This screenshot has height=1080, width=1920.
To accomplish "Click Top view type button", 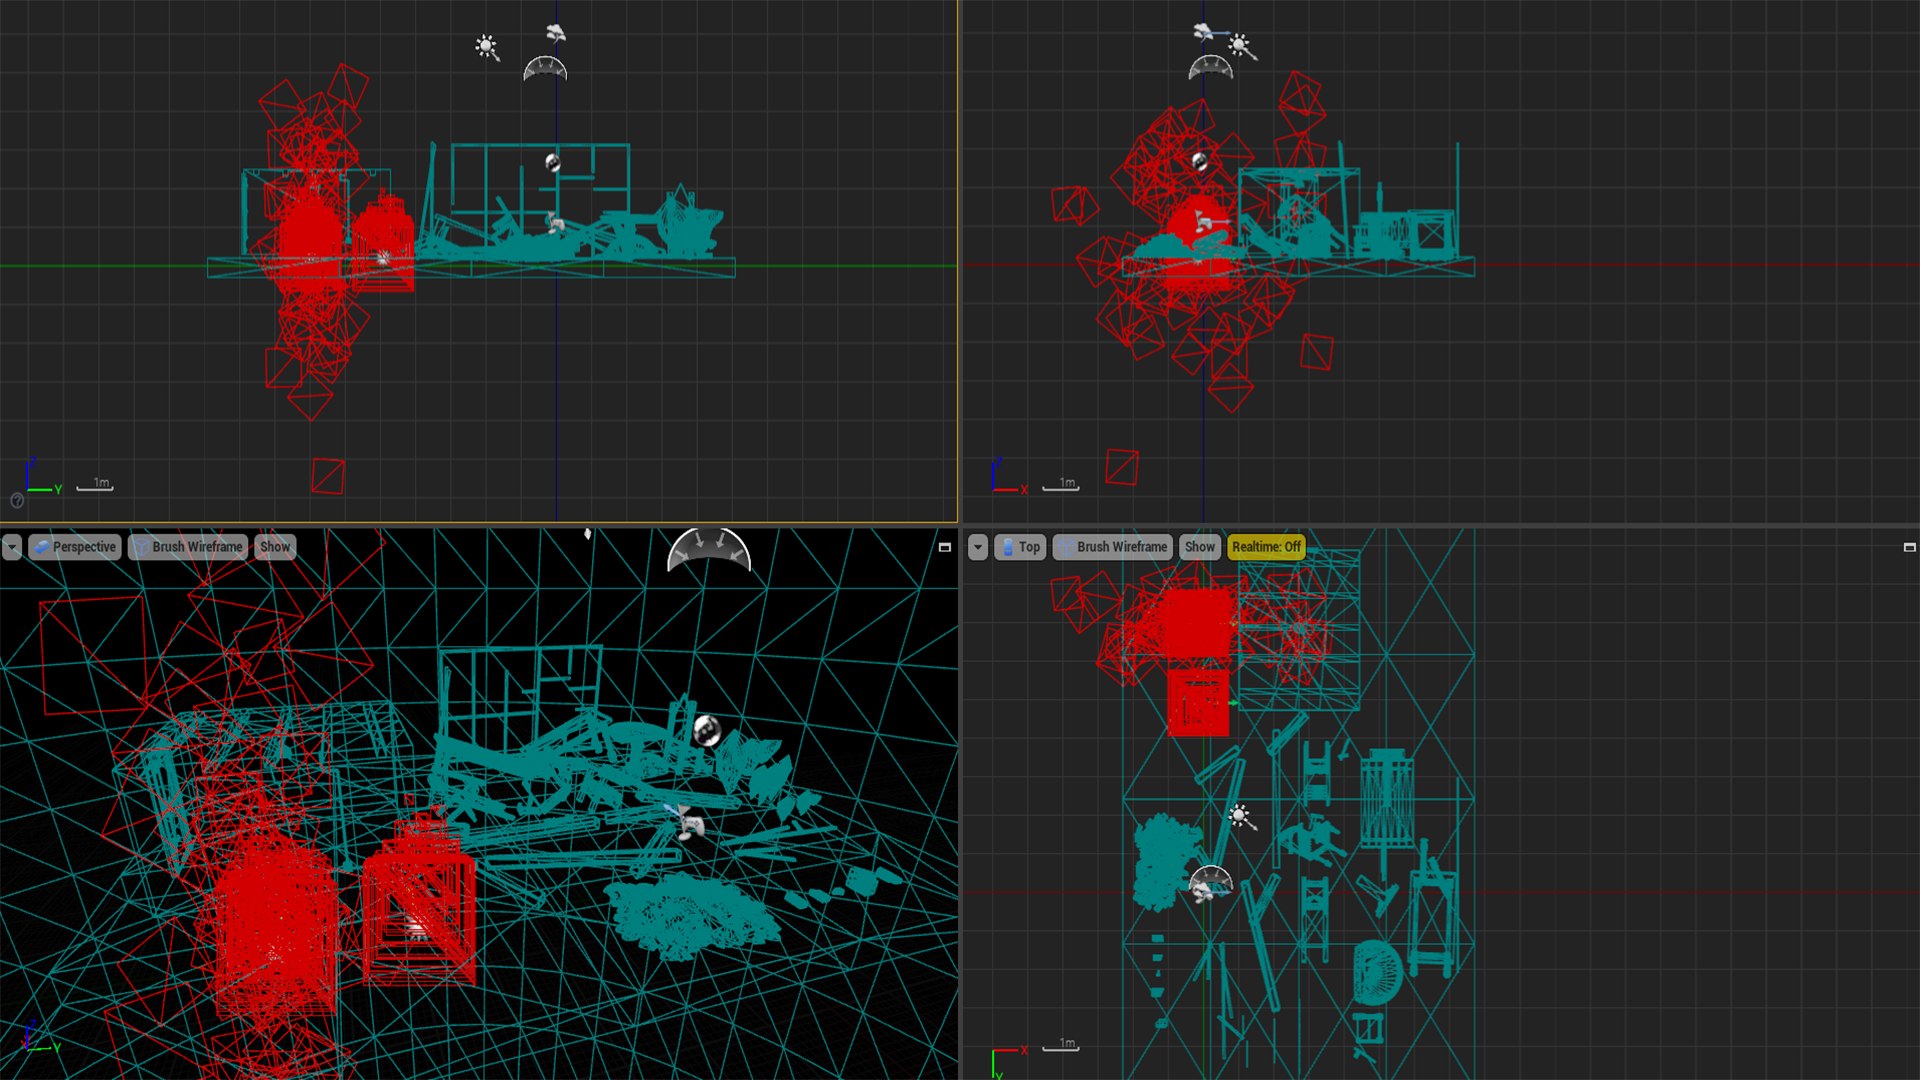I will [1020, 547].
